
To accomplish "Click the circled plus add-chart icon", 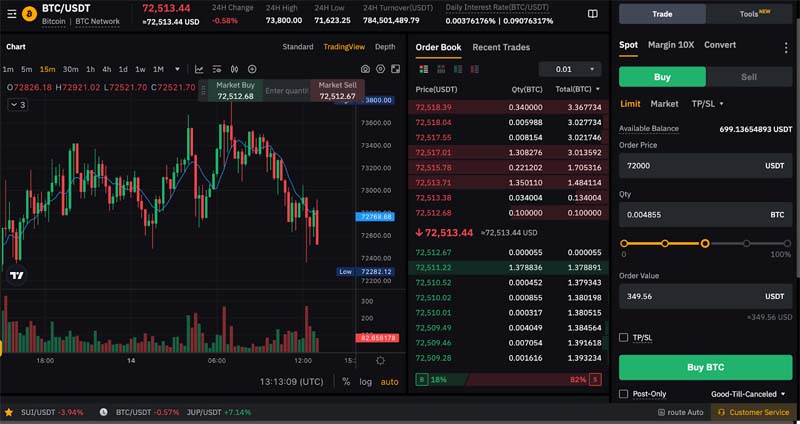I will pos(252,69).
